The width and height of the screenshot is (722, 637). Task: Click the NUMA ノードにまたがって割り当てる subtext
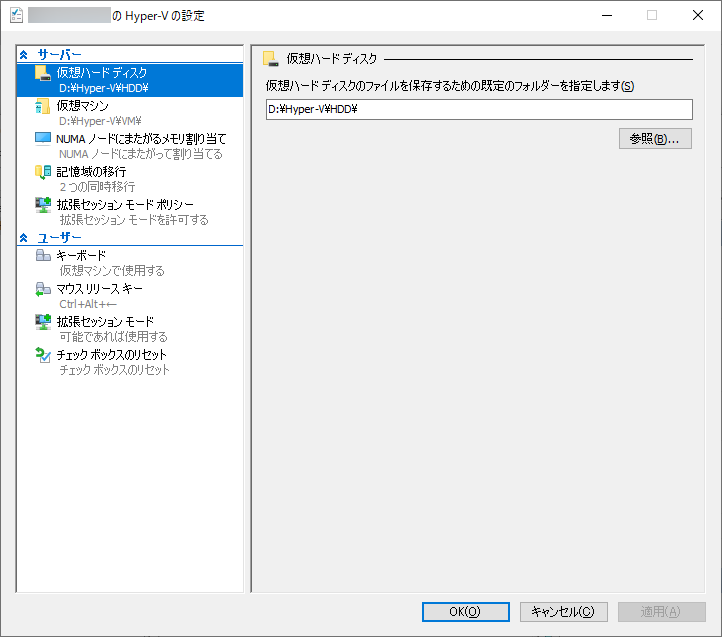coord(141,154)
